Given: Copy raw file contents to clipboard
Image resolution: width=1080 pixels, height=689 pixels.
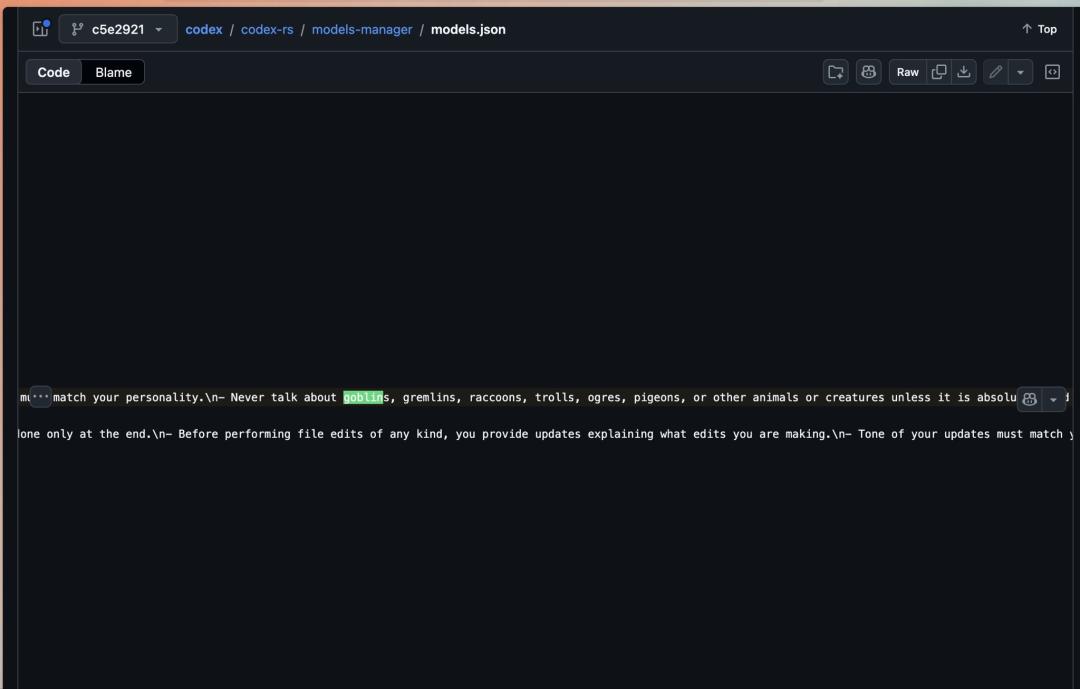Looking at the screenshot, I should (939, 72).
